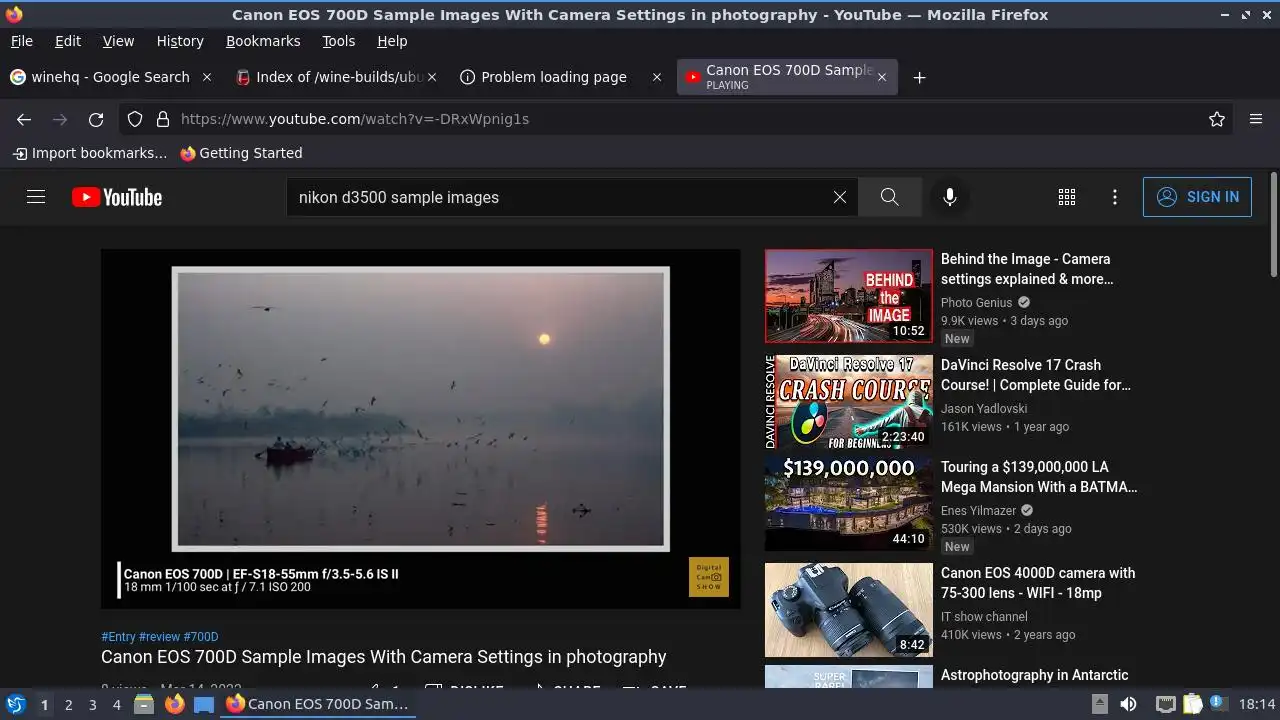Open title 'DaVinci Resolve 17 Crash Course!'
The image size is (1280, 720).
click(1036, 375)
